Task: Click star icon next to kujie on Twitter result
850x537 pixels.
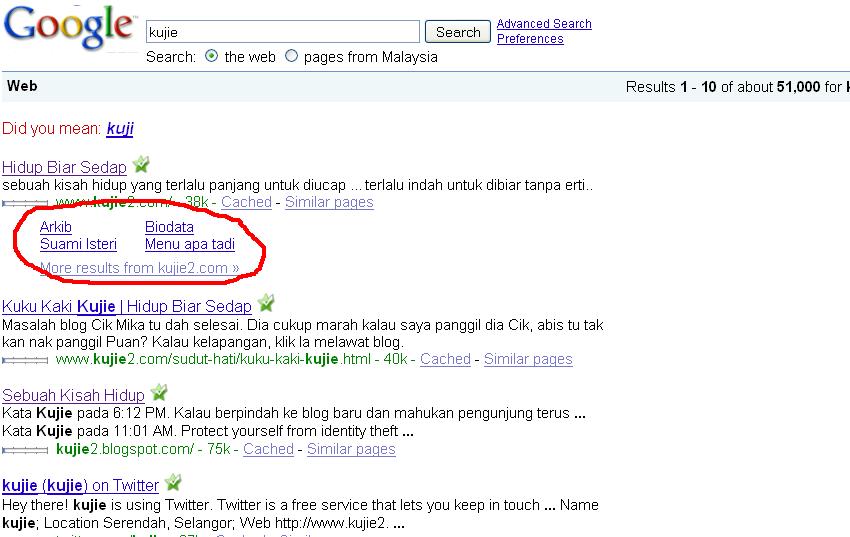Action: click(x=173, y=483)
